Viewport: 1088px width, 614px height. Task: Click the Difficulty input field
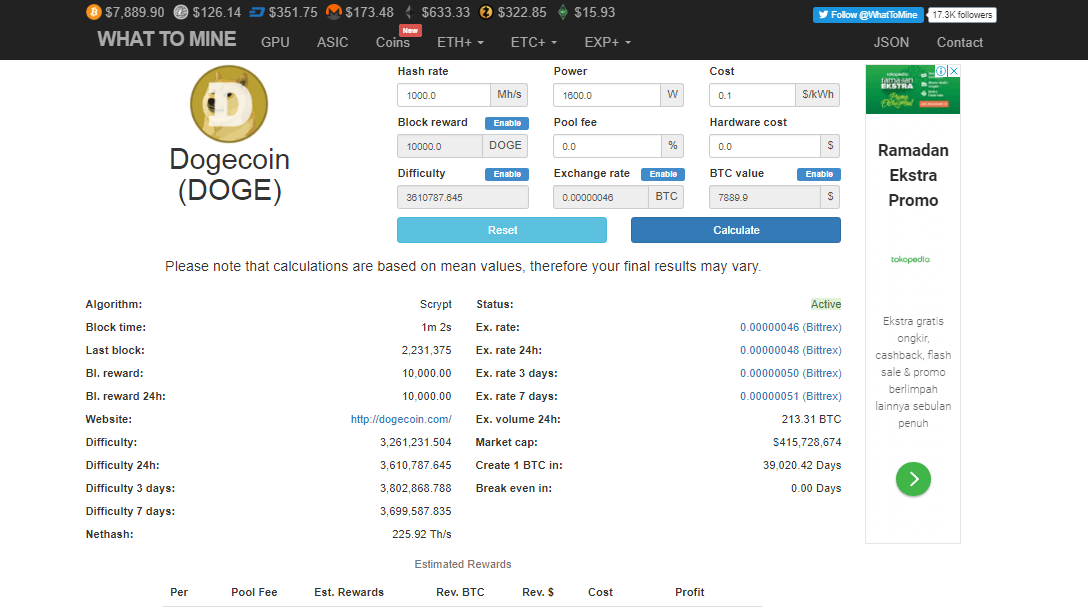click(463, 197)
